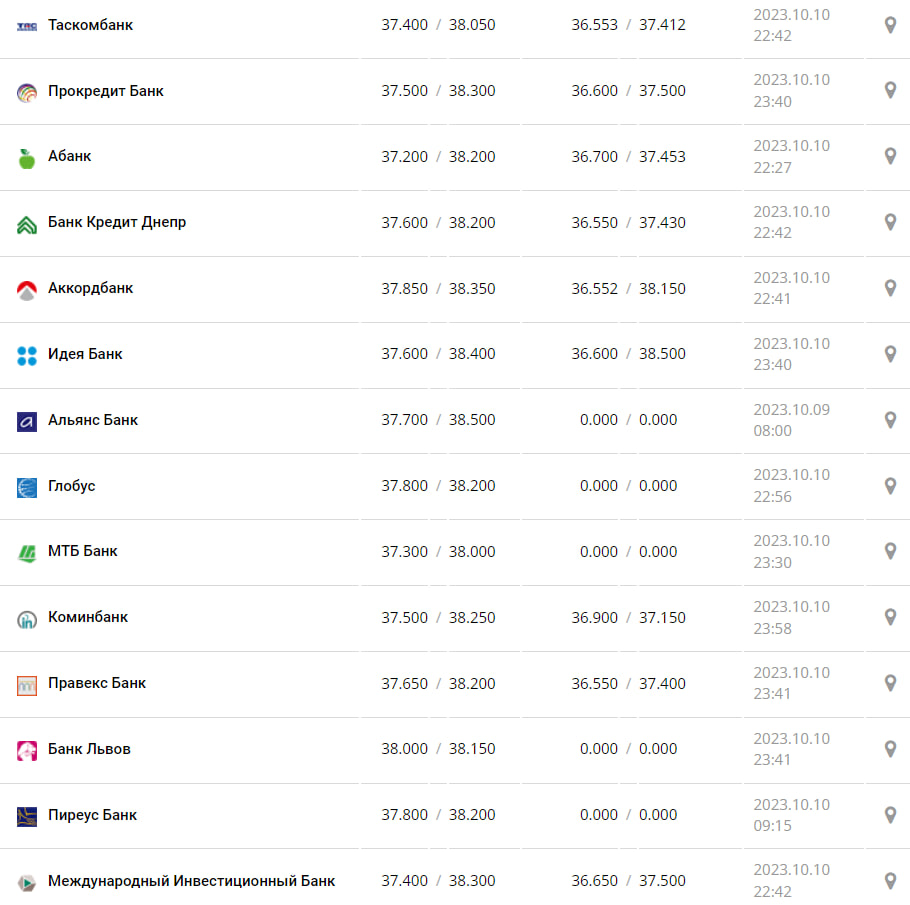Click the Таскомбанк logo icon
This screenshot has width=910, height=905.
[27, 25]
